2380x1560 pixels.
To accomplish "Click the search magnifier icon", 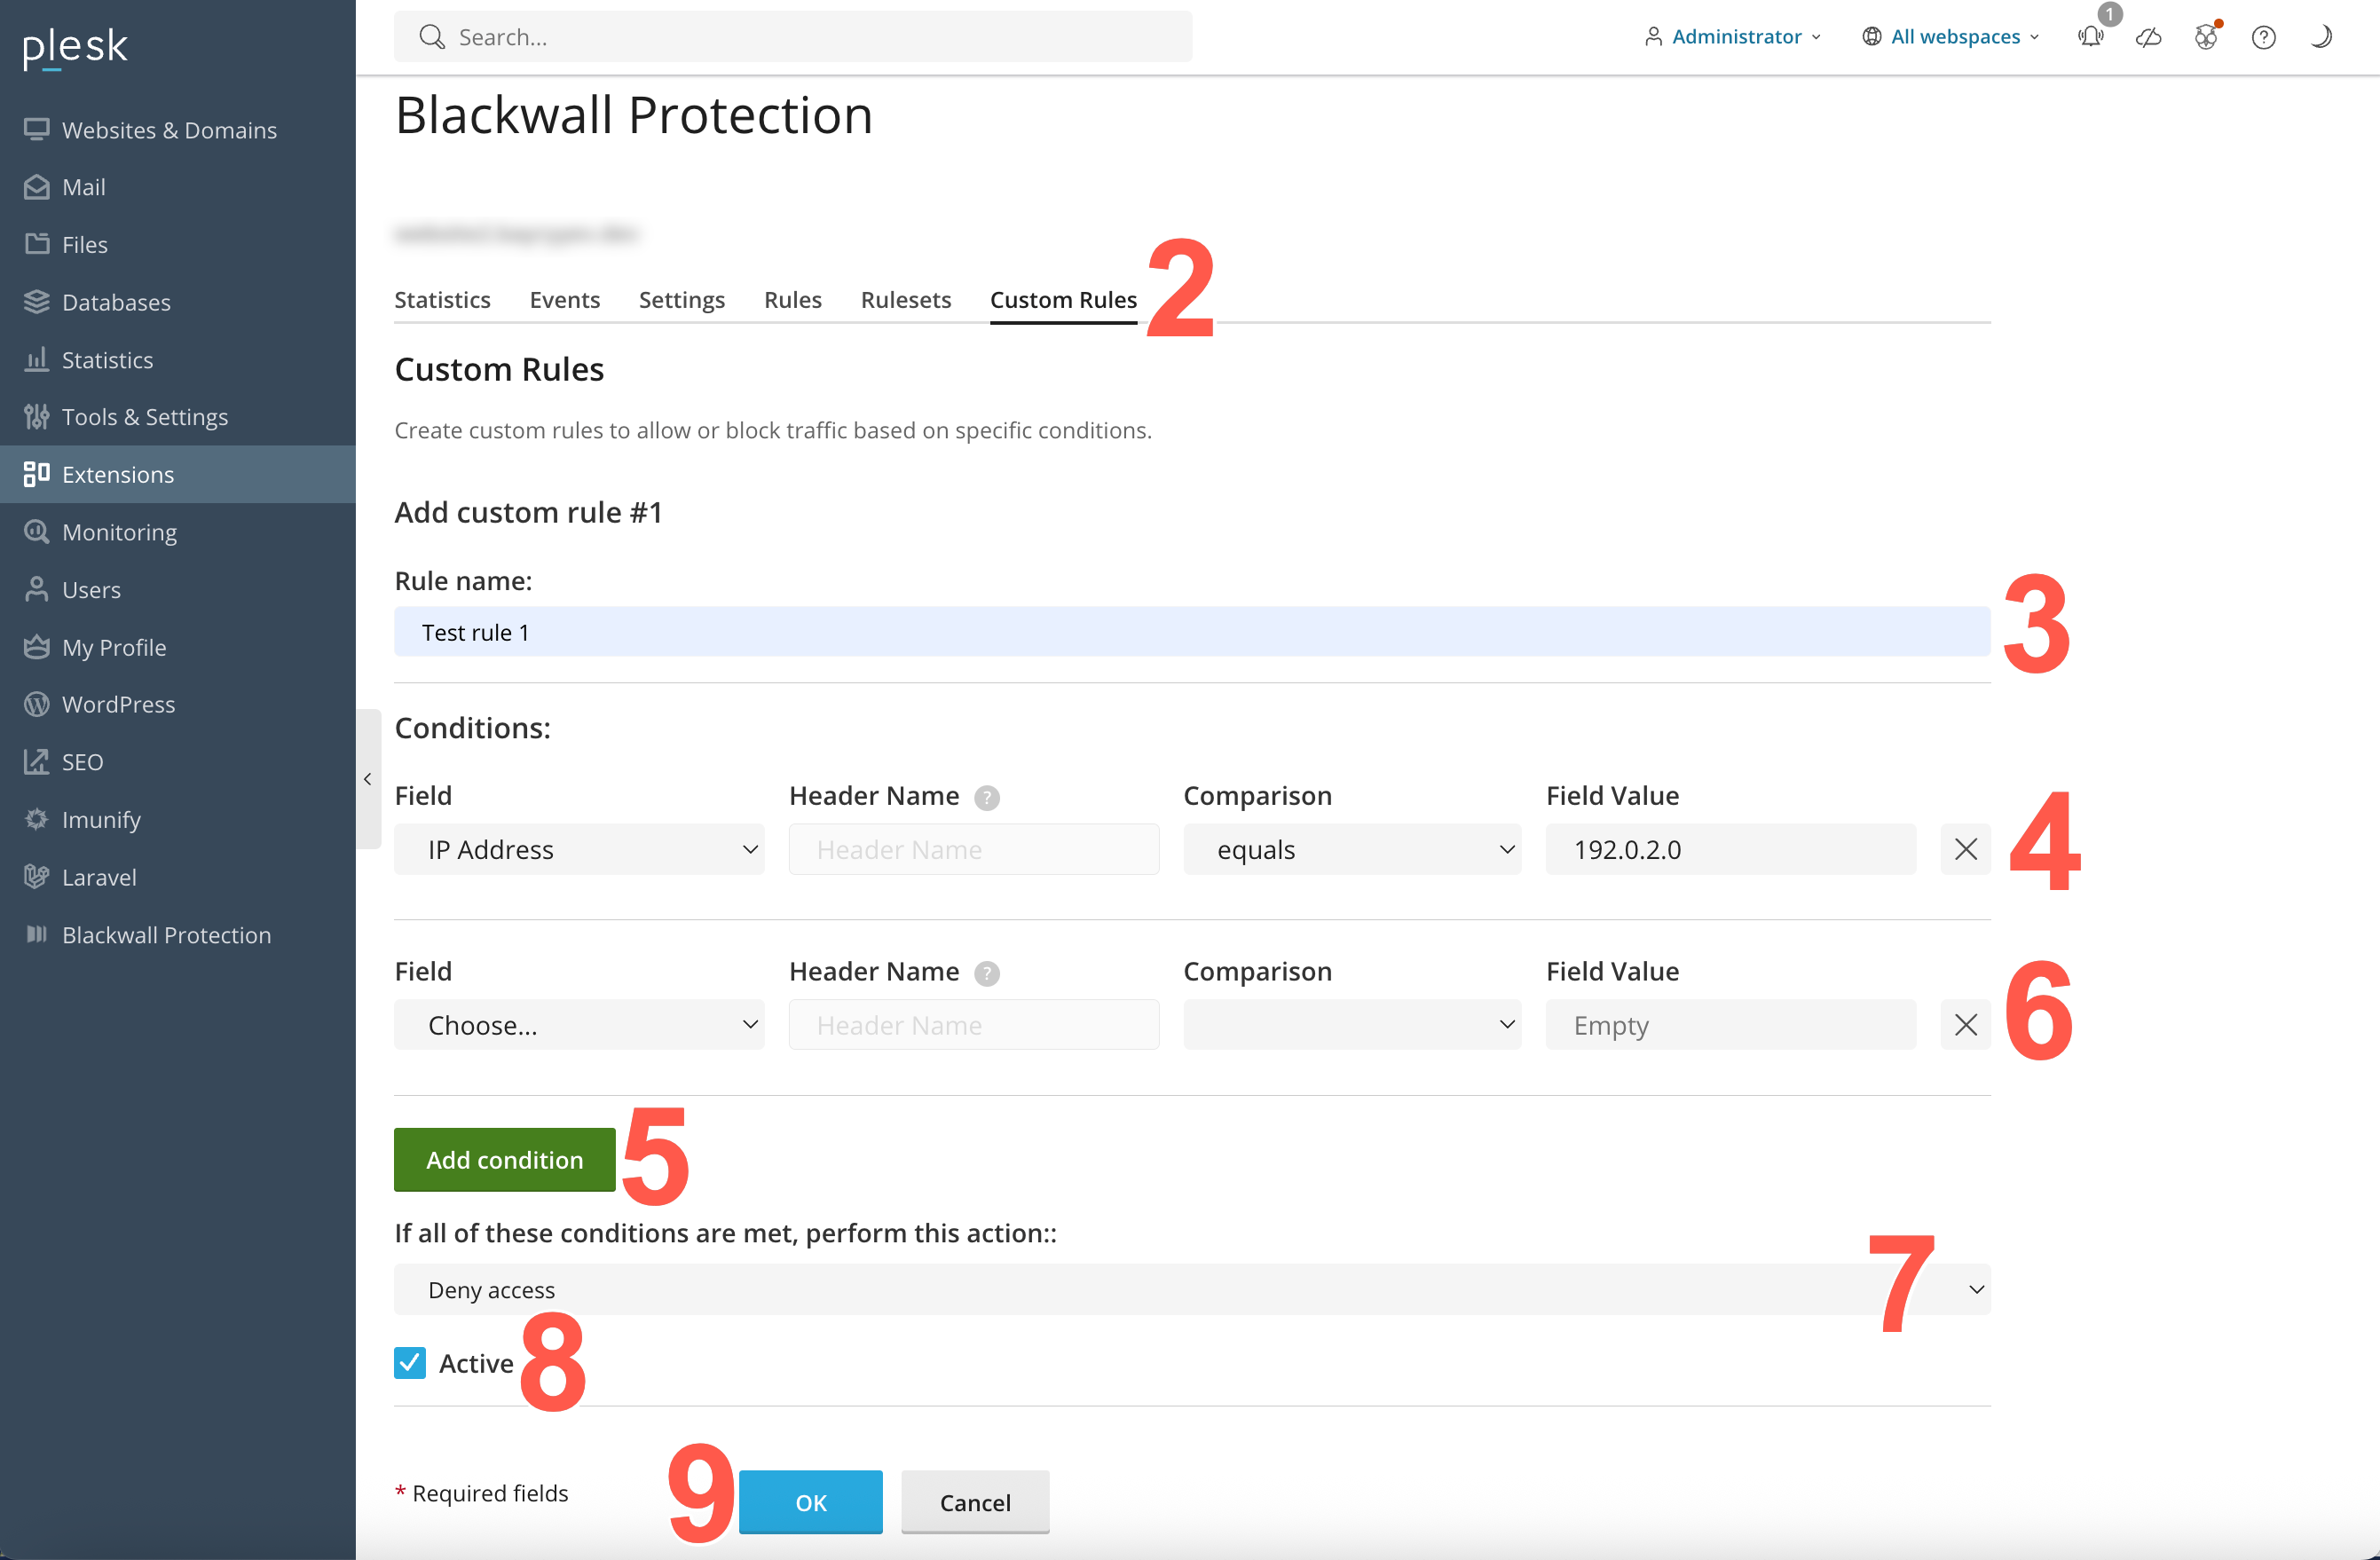I will tap(432, 37).
